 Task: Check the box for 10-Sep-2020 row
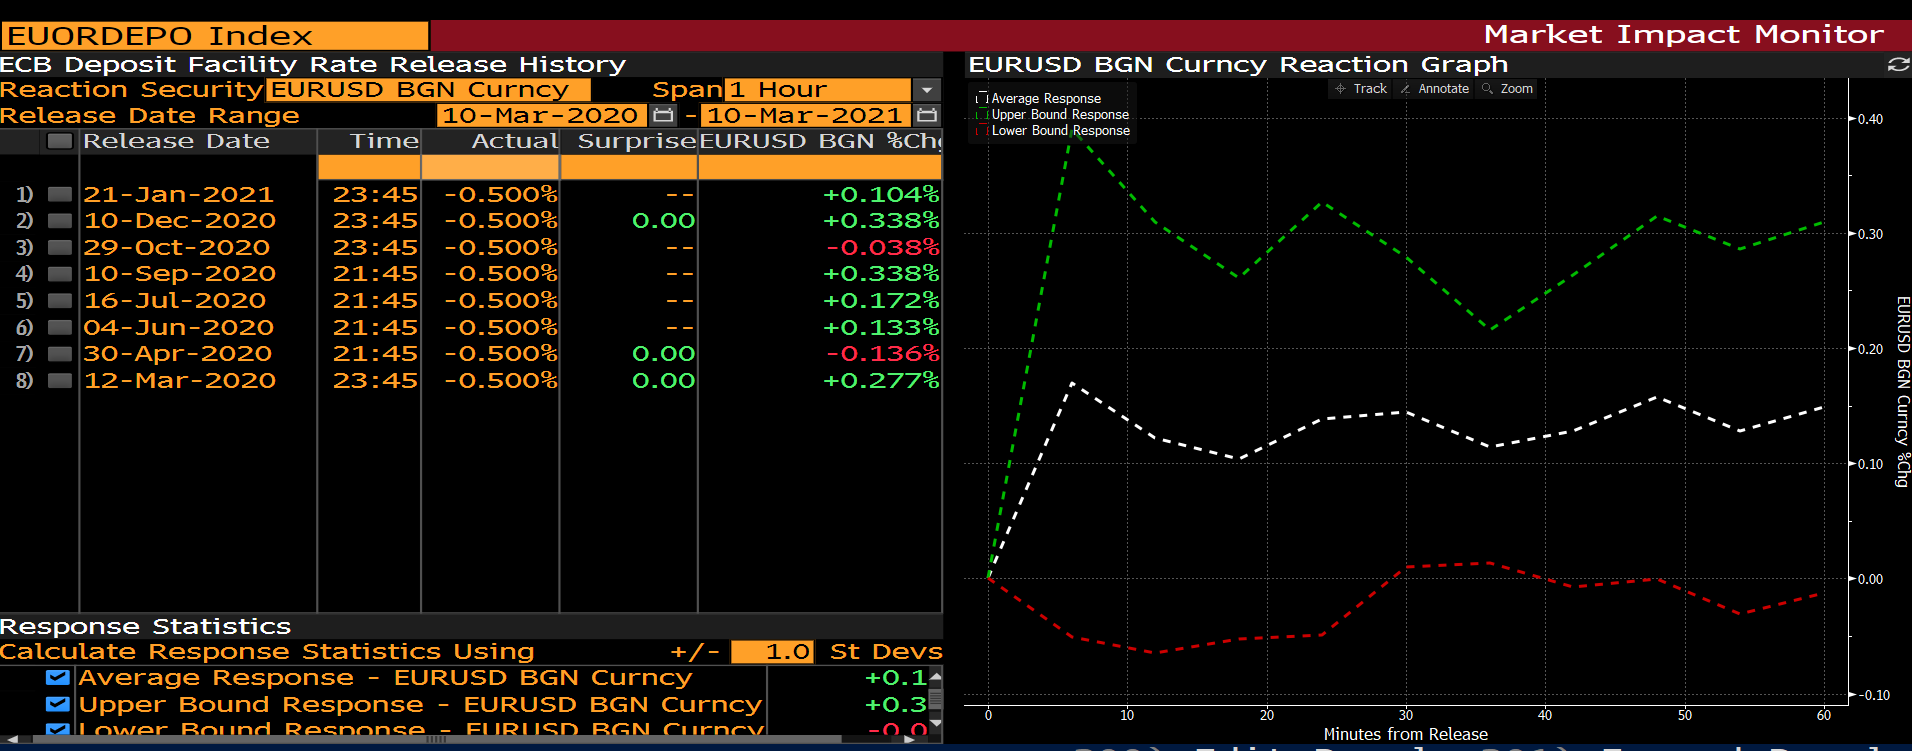[60, 273]
